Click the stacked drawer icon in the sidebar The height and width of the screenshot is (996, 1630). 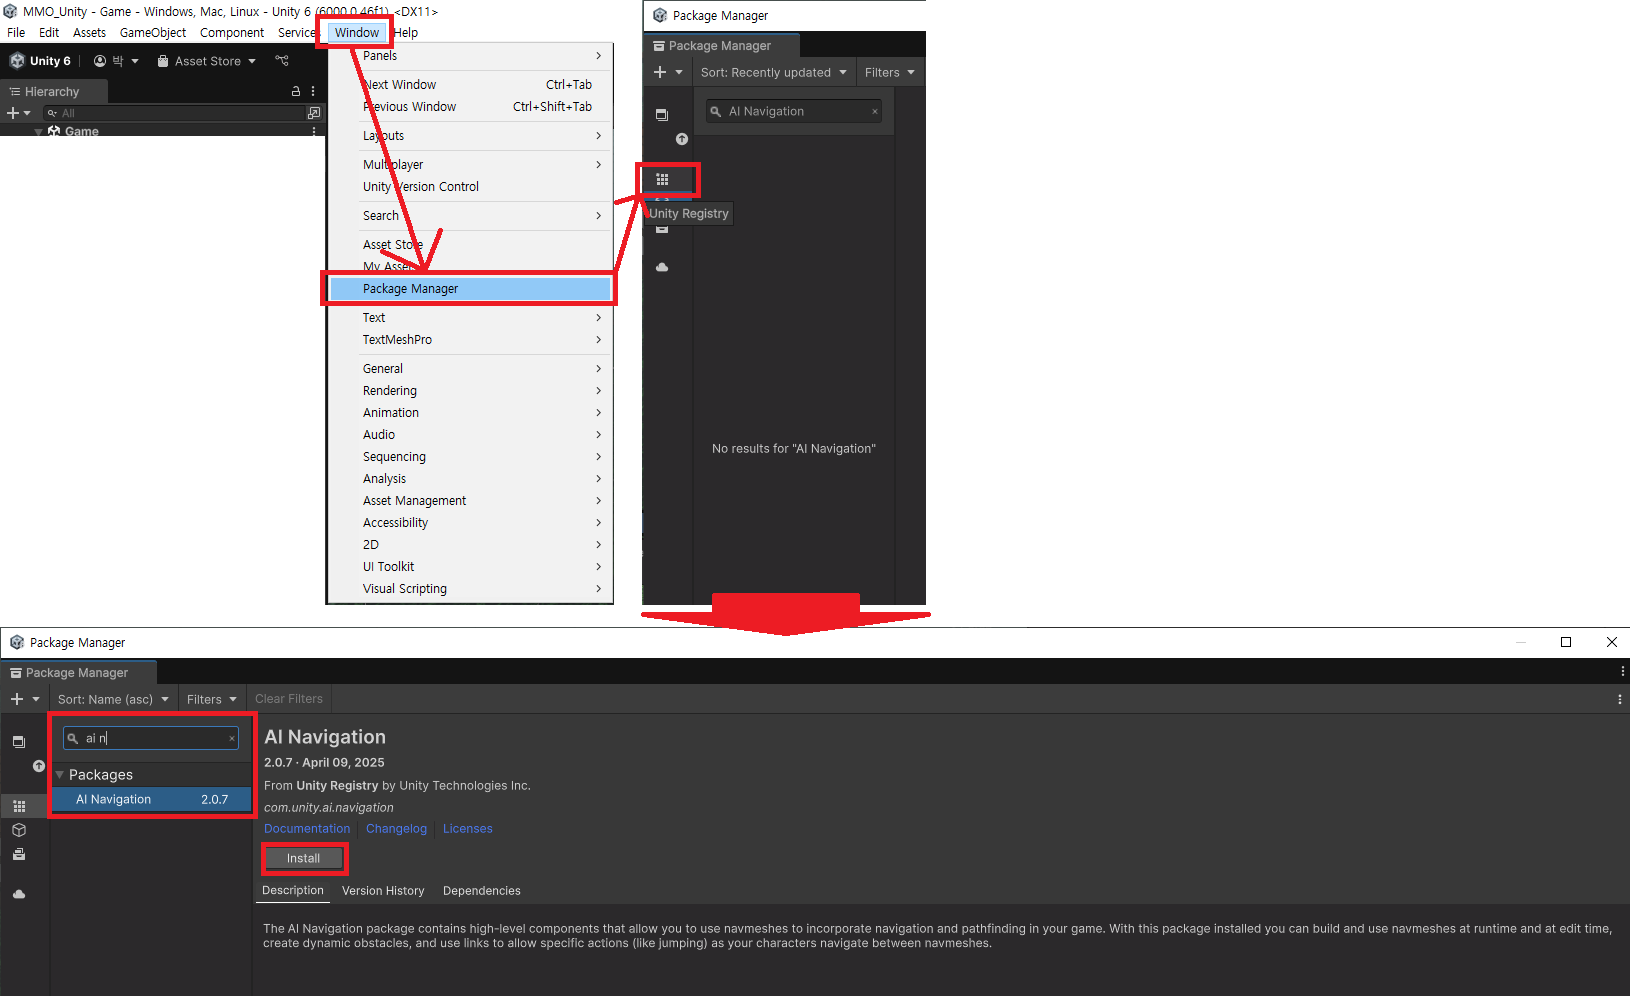pyautogui.click(x=19, y=854)
